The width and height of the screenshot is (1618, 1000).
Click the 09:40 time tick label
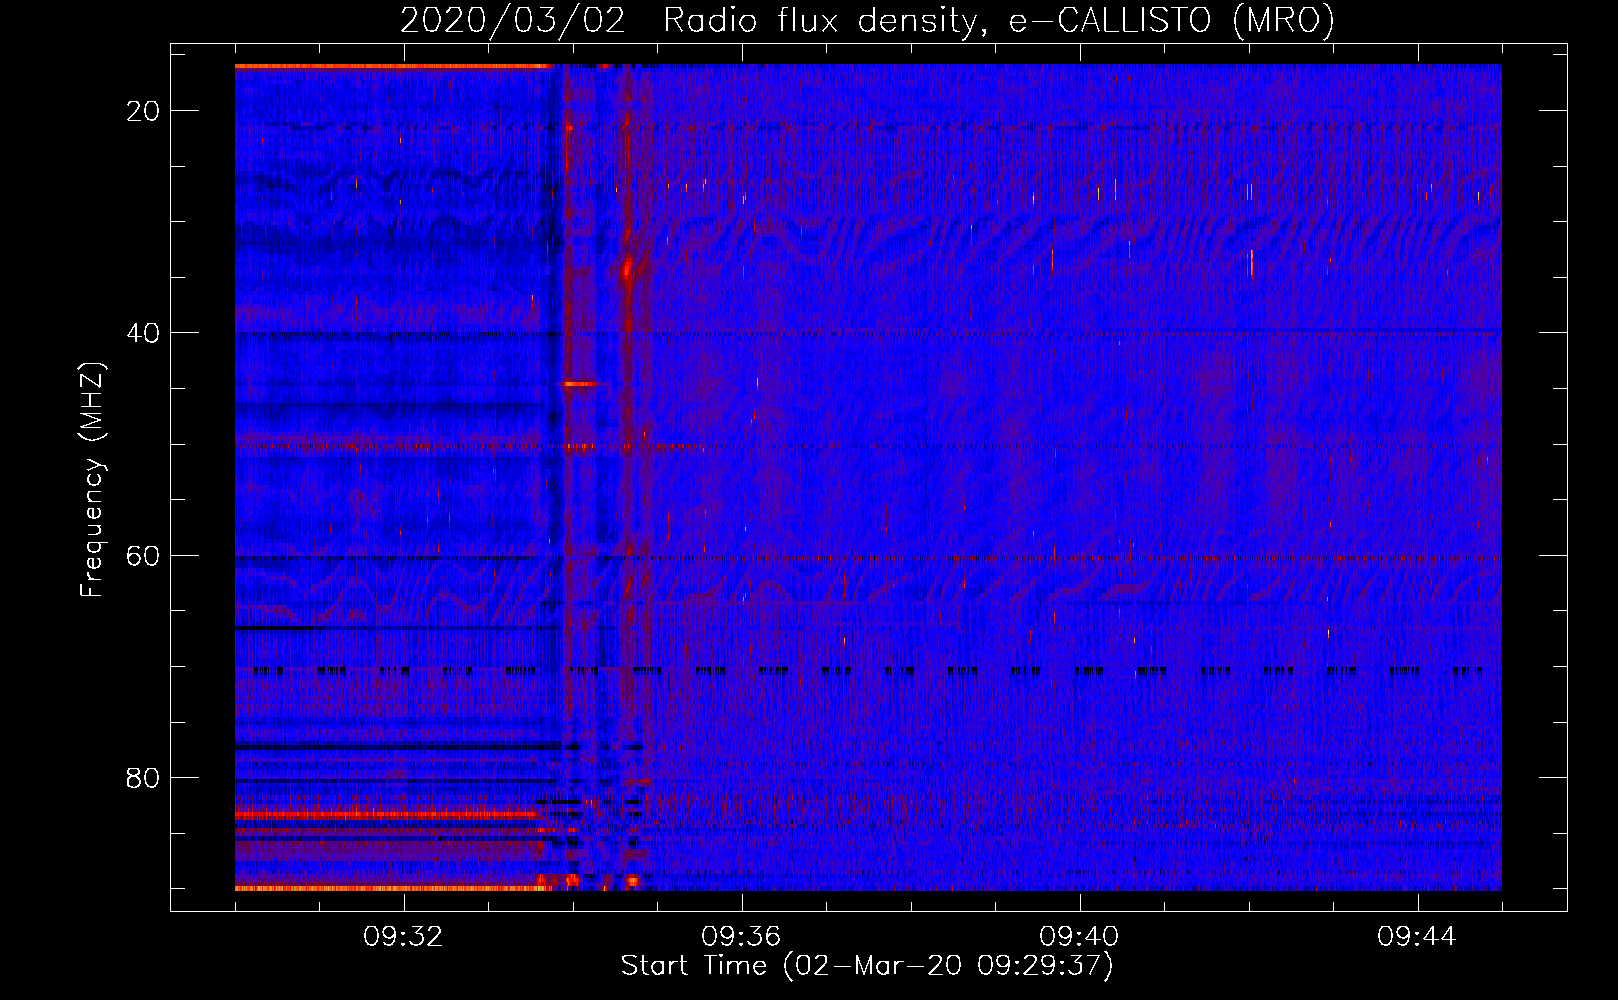tap(1079, 937)
